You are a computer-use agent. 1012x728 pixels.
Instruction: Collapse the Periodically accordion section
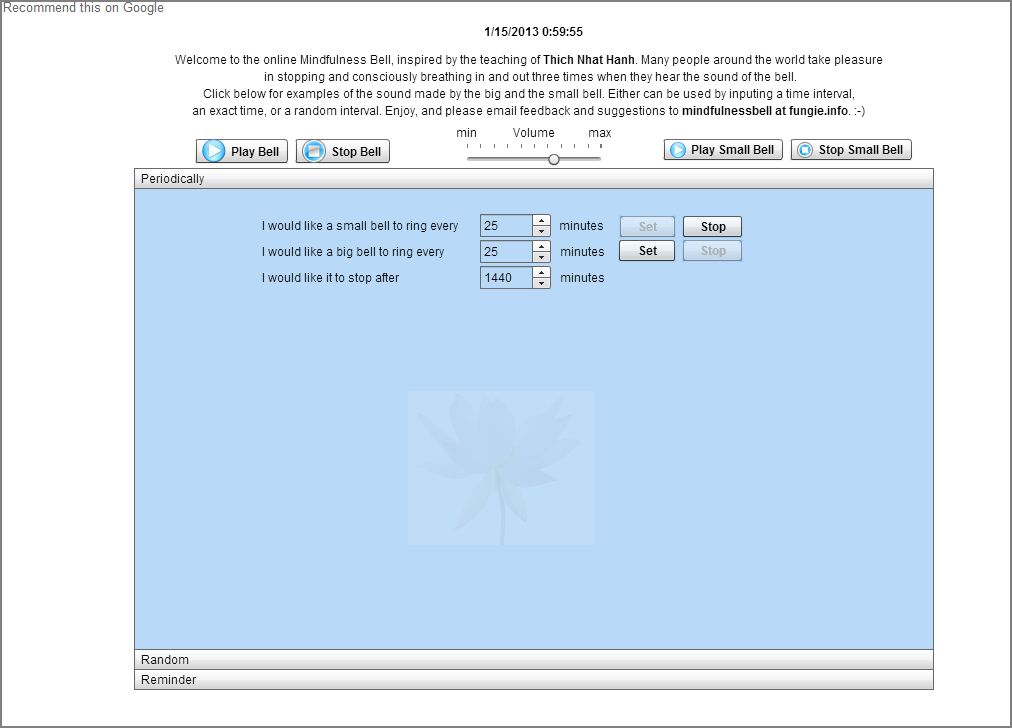pyautogui.click(x=533, y=179)
